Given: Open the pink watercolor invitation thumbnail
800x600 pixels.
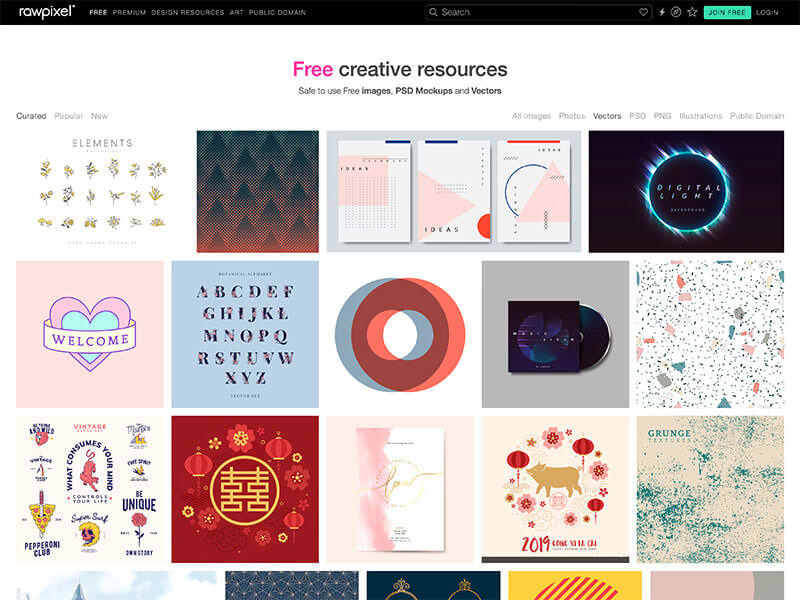Looking at the screenshot, I should tap(400, 489).
